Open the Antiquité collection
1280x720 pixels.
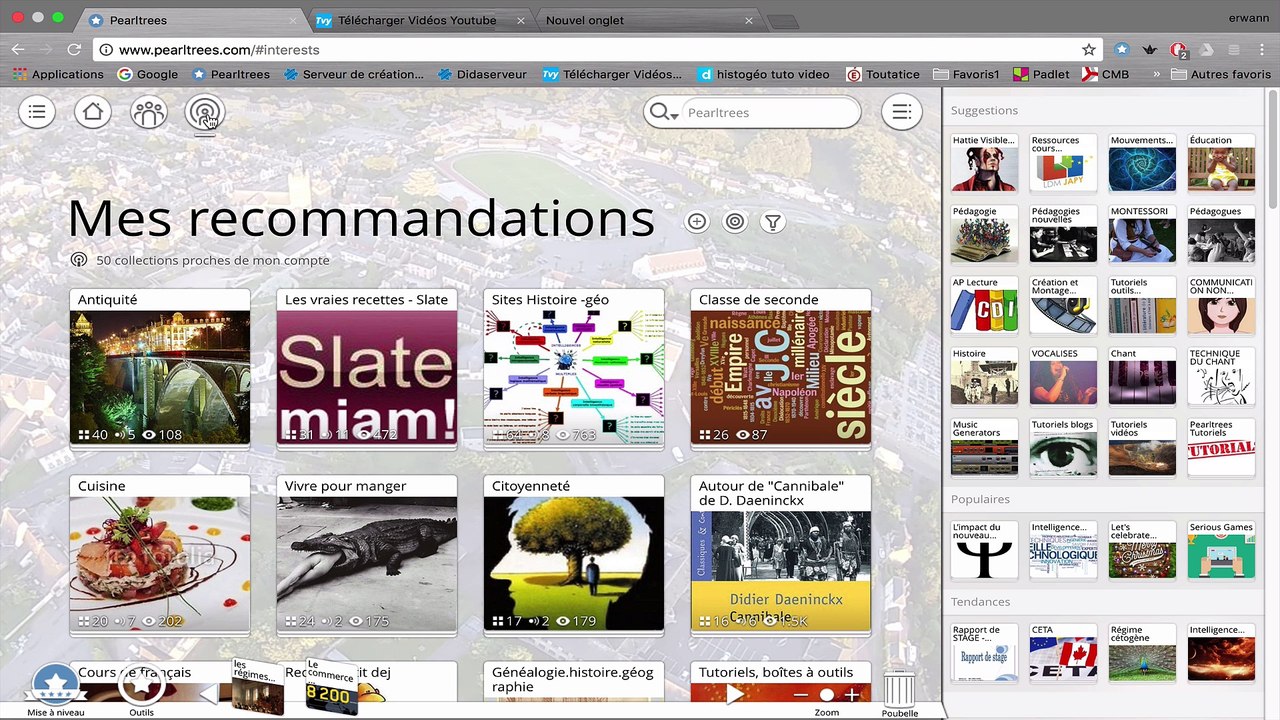click(x=160, y=367)
